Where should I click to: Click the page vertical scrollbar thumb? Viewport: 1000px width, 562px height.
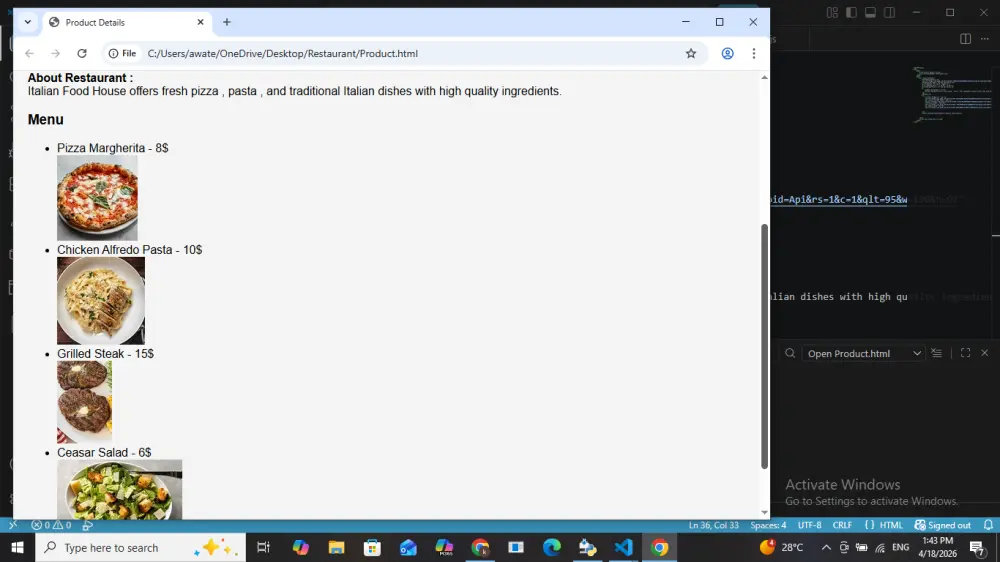click(x=764, y=346)
